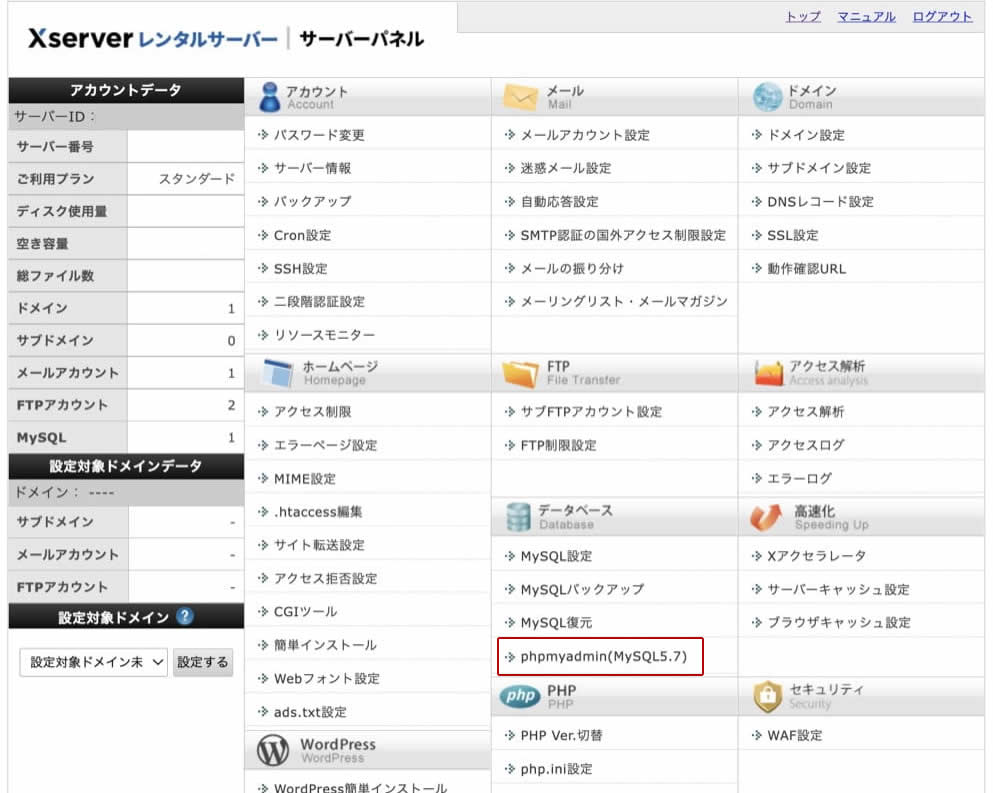Click the Access analysis chart icon
Image resolution: width=993 pixels, height=793 pixels.
coord(769,372)
